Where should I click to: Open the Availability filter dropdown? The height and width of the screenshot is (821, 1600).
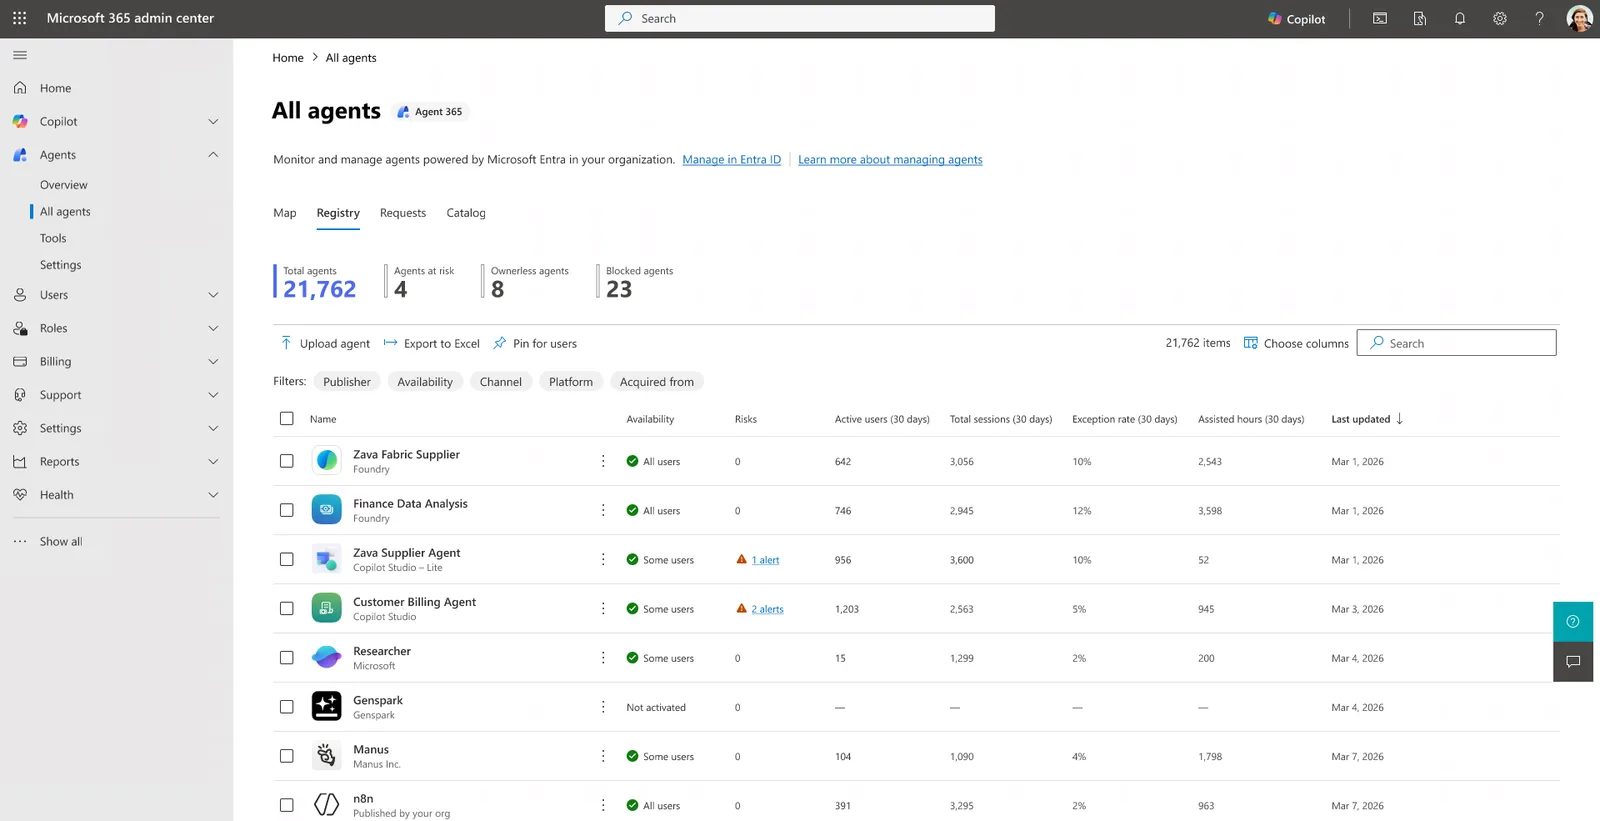[425, 381]
